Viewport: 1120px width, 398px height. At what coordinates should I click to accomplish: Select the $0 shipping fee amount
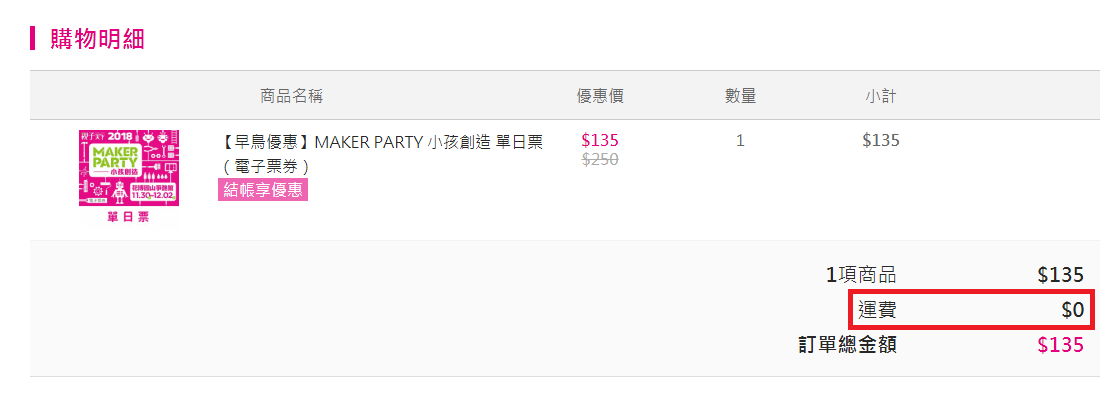click(x=1072, y=310)
